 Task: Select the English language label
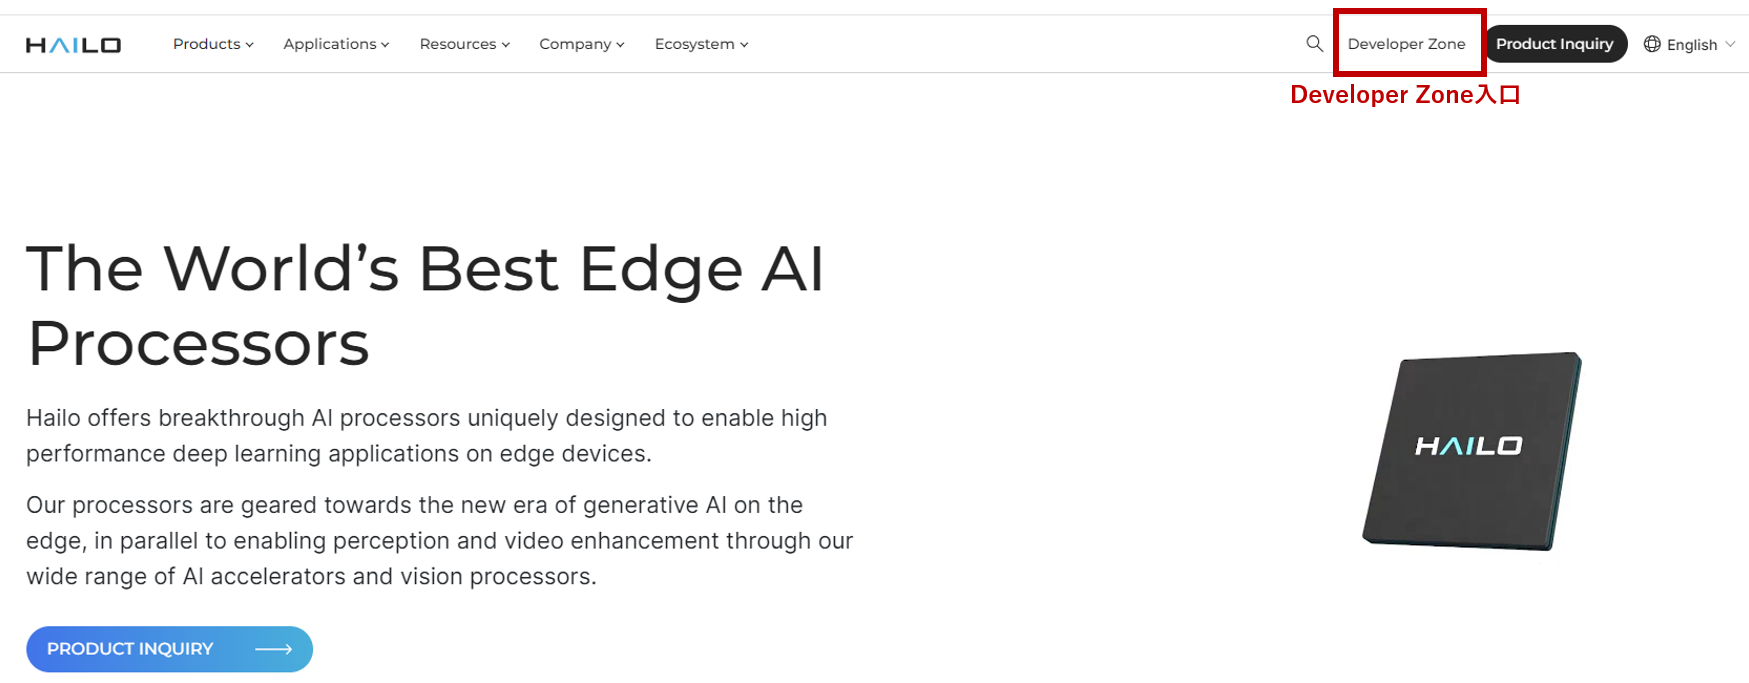[1692, 45]
